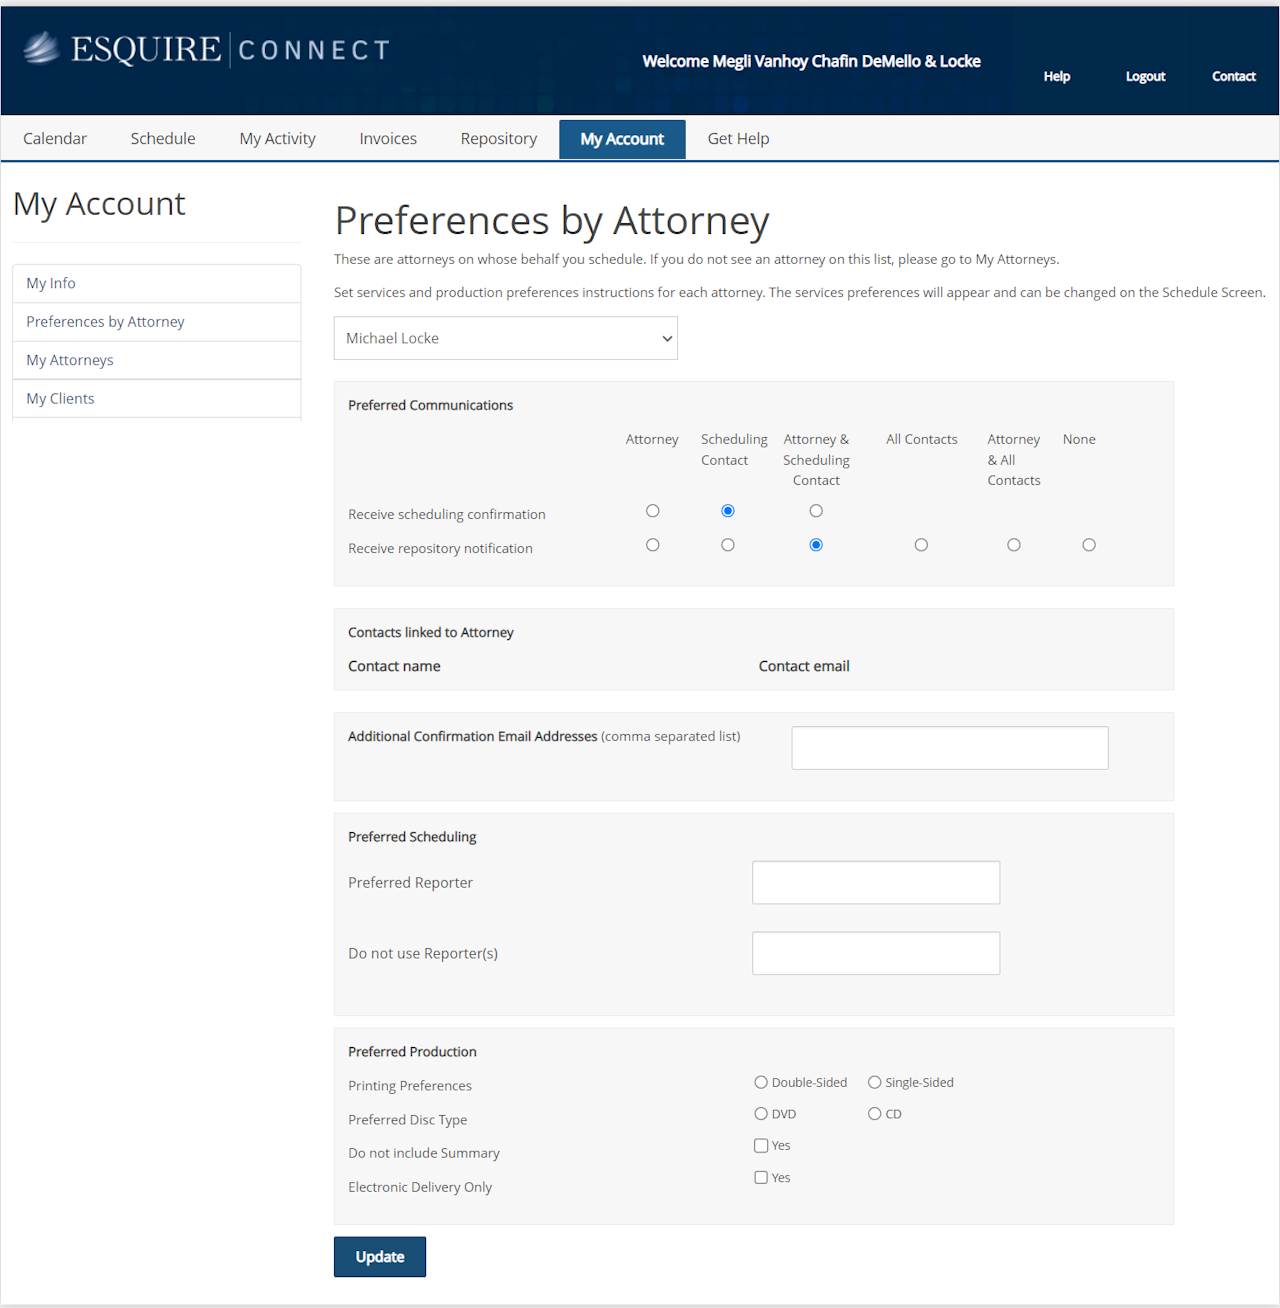Switch to the Repository tab
The height and width of the screenshot is (1308, 1280).
tap(498, 139)
